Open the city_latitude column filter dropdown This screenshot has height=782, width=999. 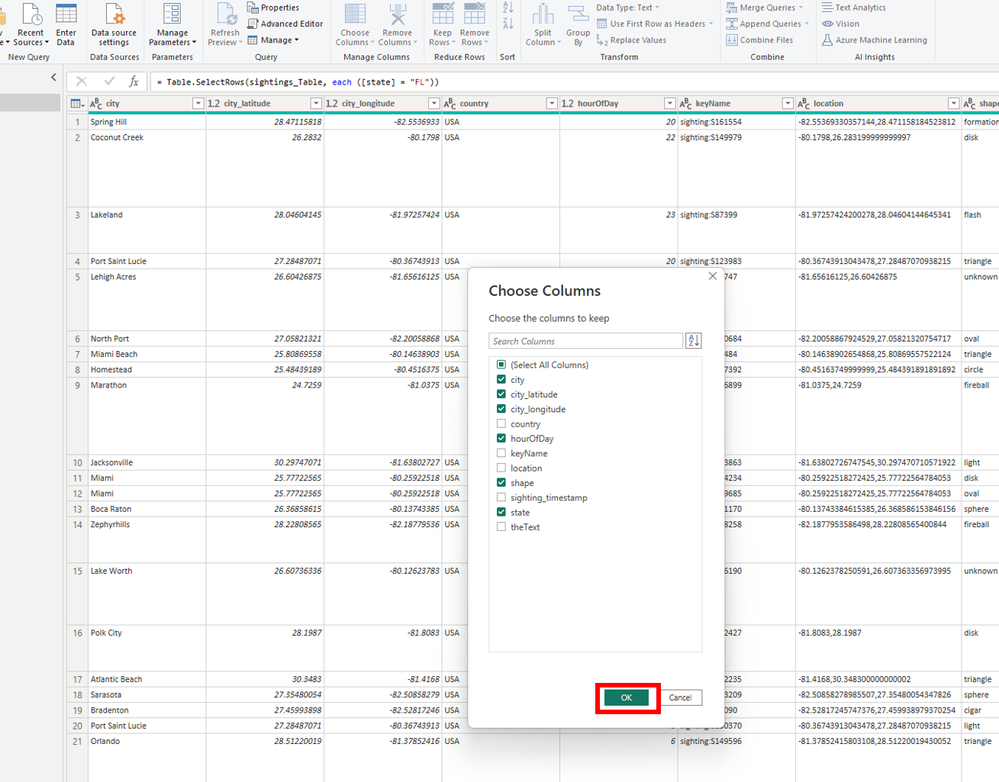(x=315, y=103)
